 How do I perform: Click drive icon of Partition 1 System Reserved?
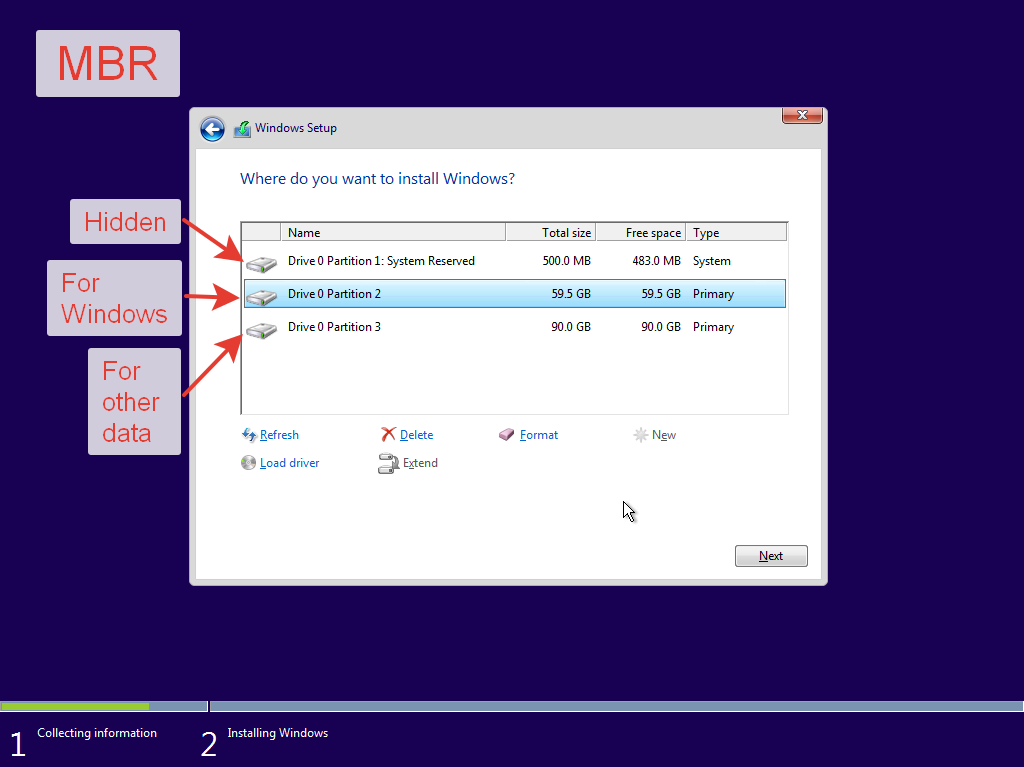pos(261,264)
